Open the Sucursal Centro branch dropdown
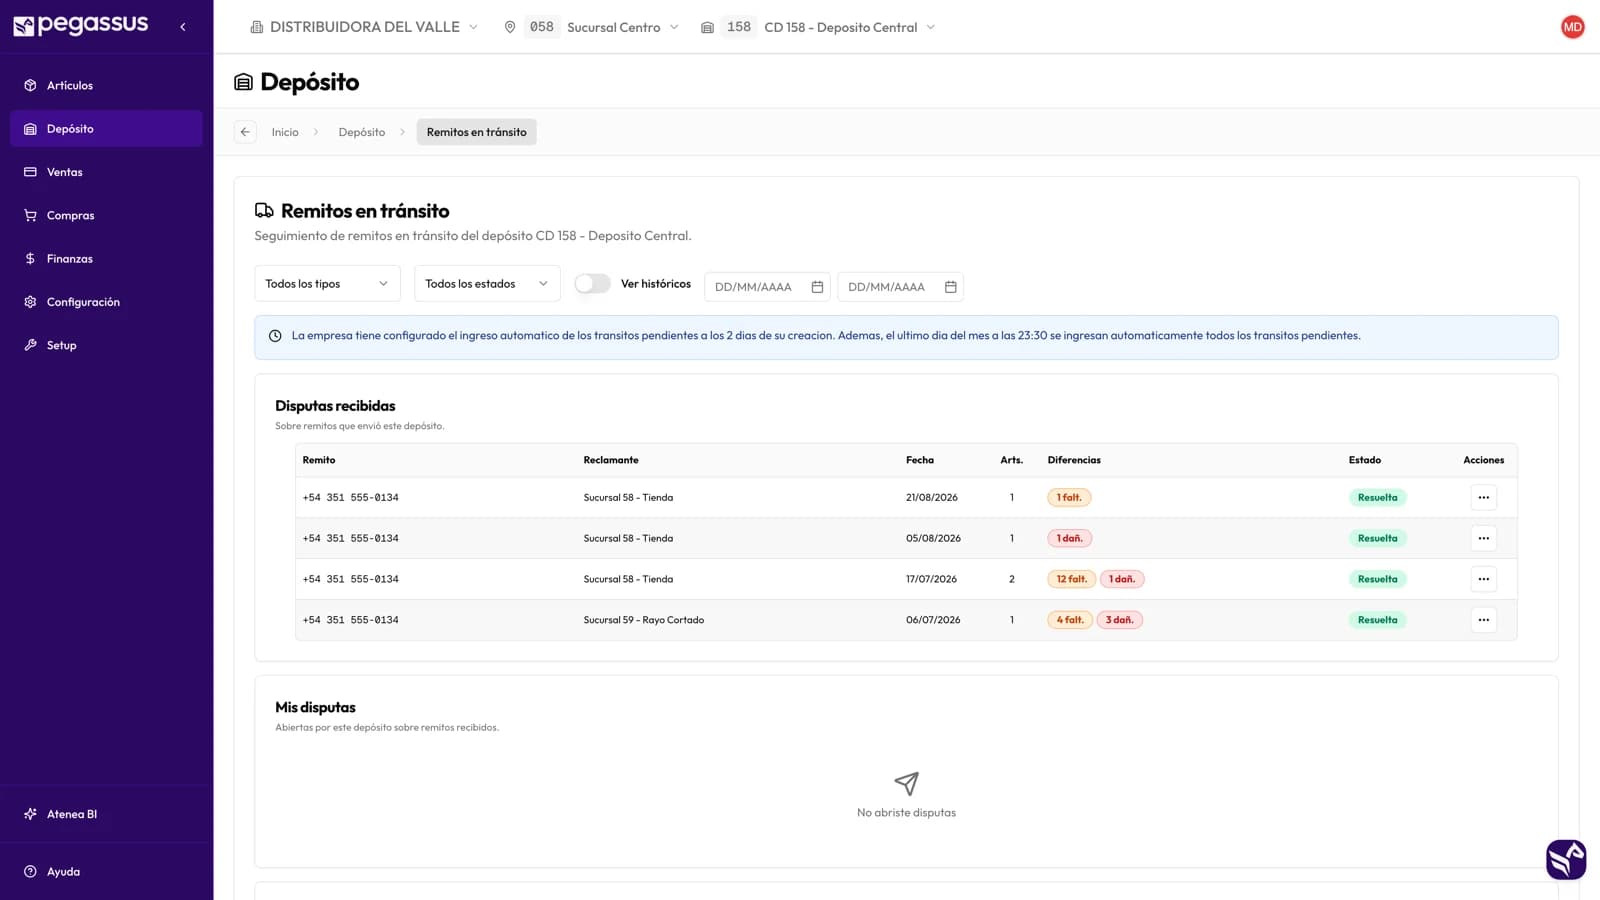Viewport: 1600px width, 900px height. click(x=592, y=27)
